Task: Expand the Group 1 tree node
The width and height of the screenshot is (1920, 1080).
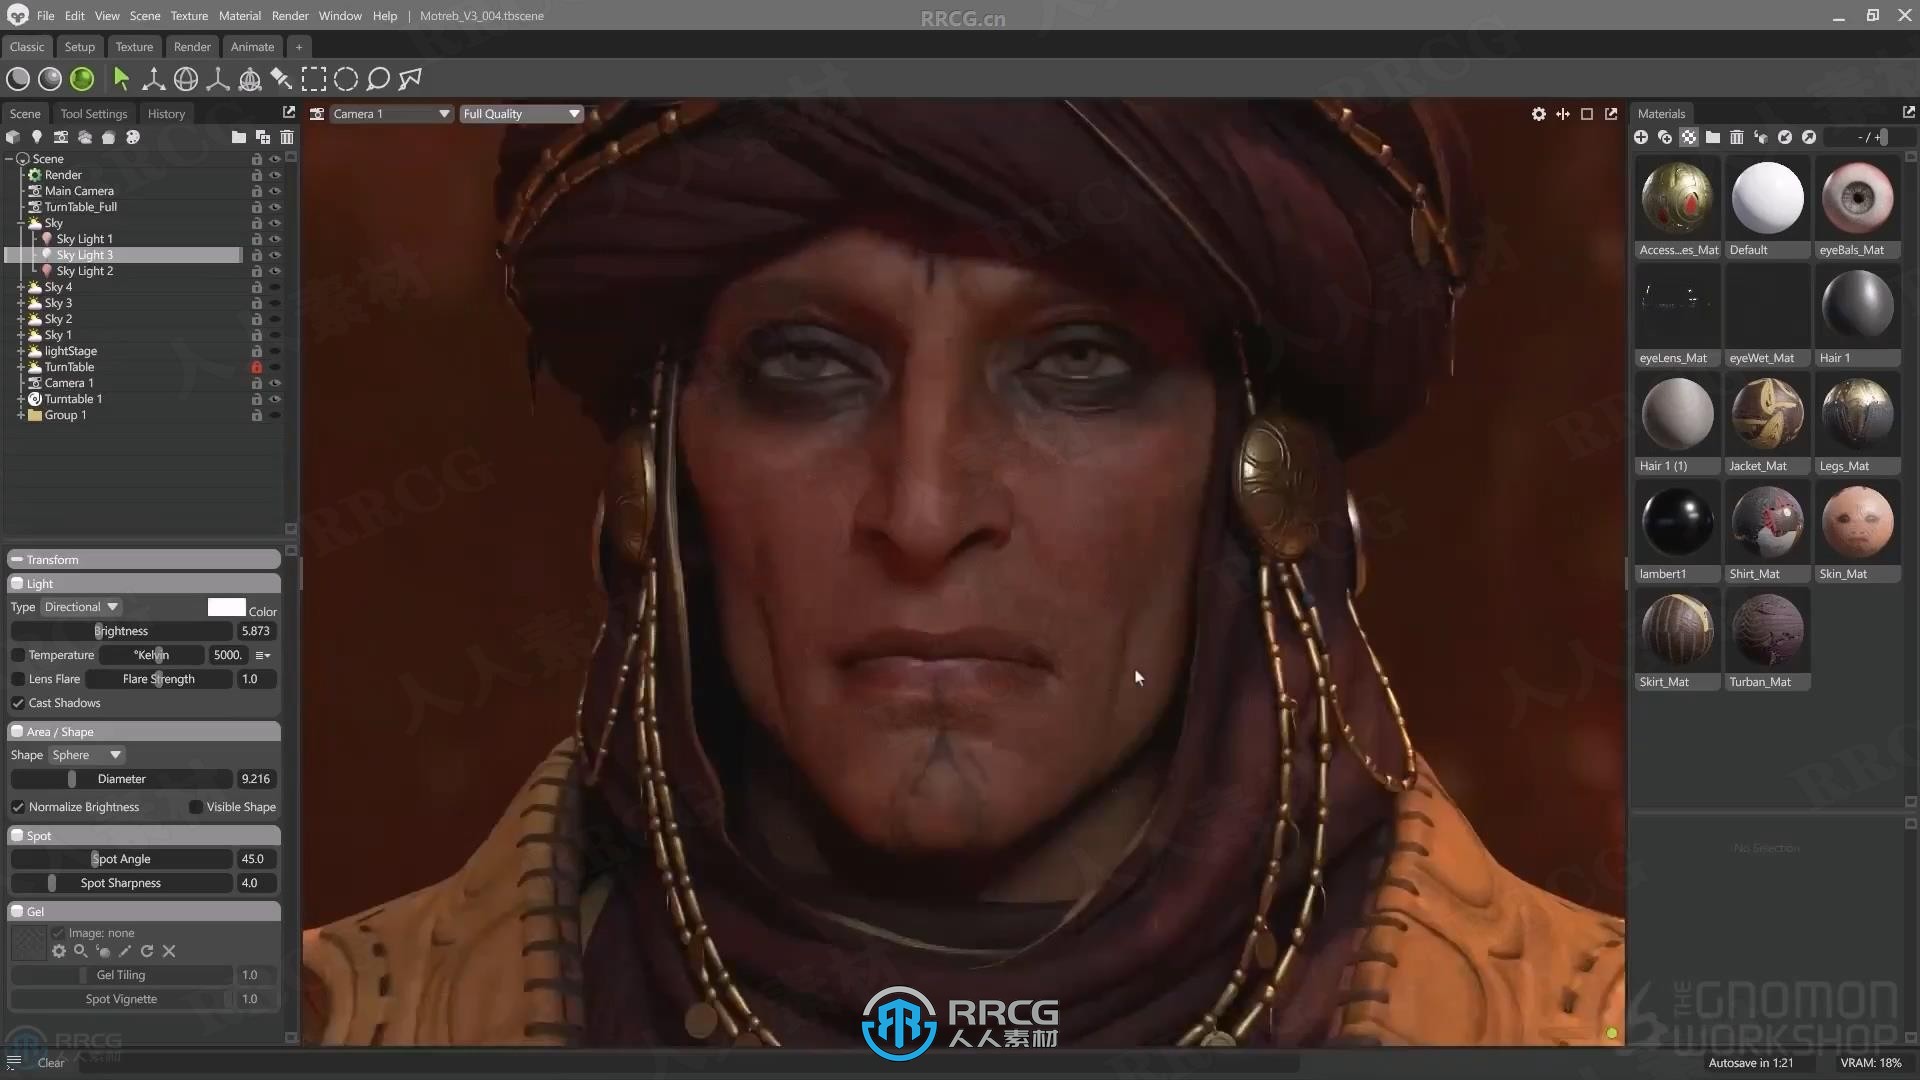Action: click(x=21, y=415)
